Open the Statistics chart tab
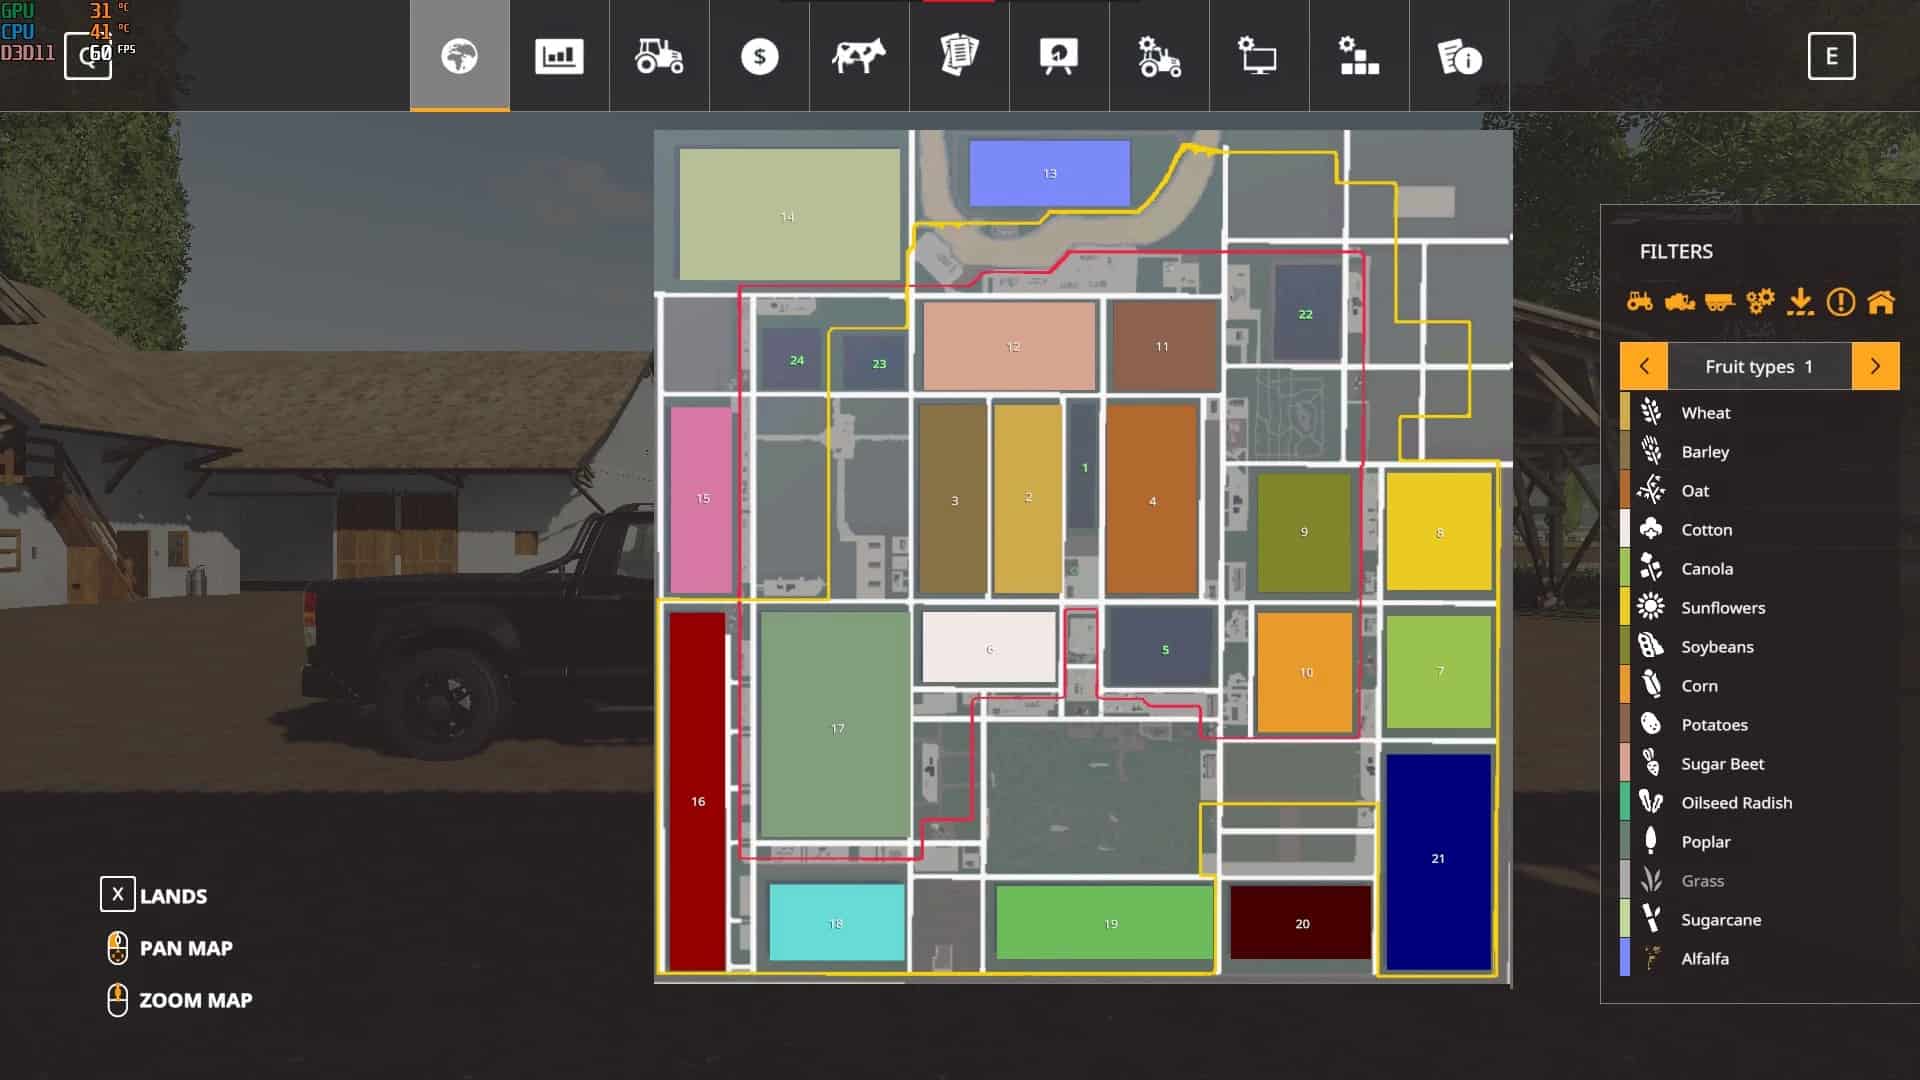Image resolution: width=1920 pixels, height=1080 pixels. 559,56
